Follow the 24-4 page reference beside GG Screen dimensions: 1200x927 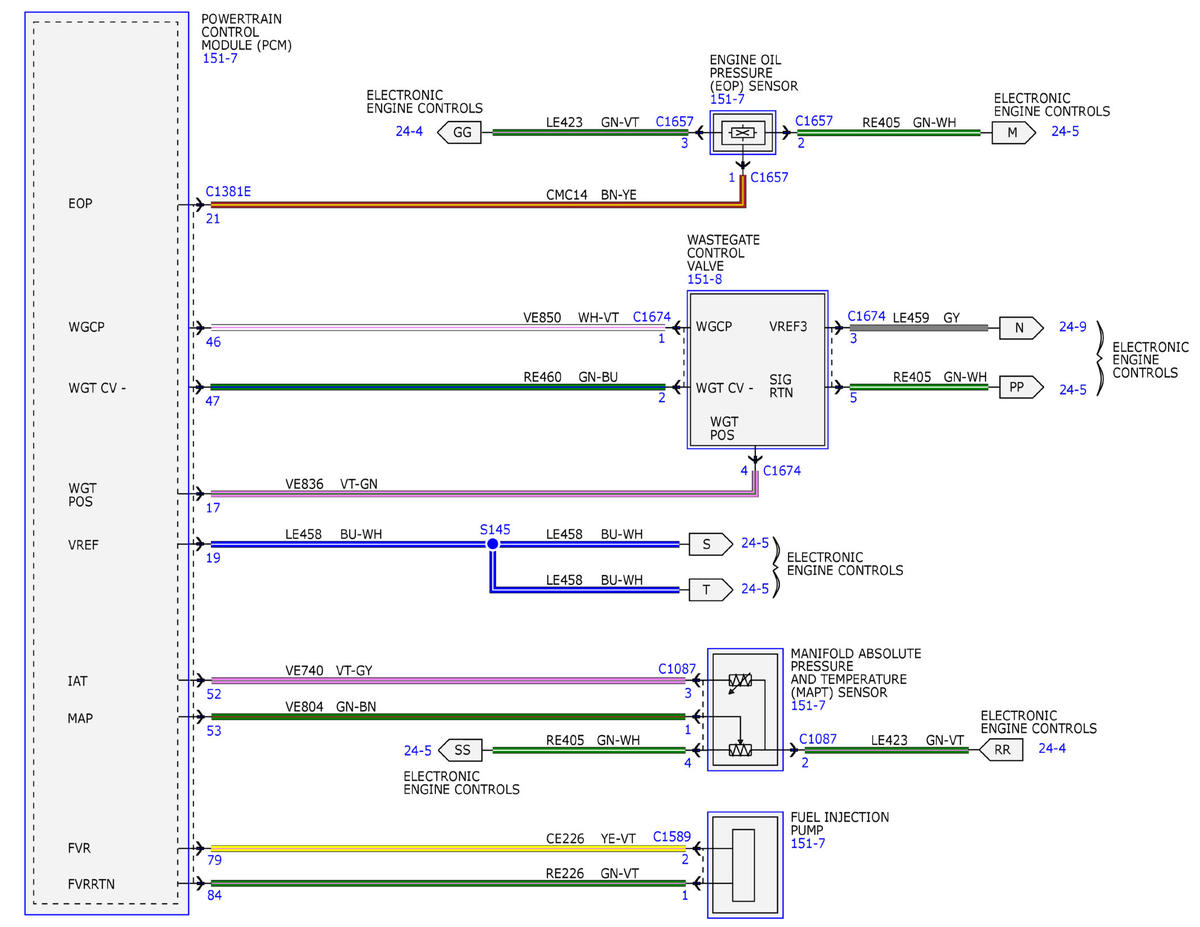click(x=411, y=132)
